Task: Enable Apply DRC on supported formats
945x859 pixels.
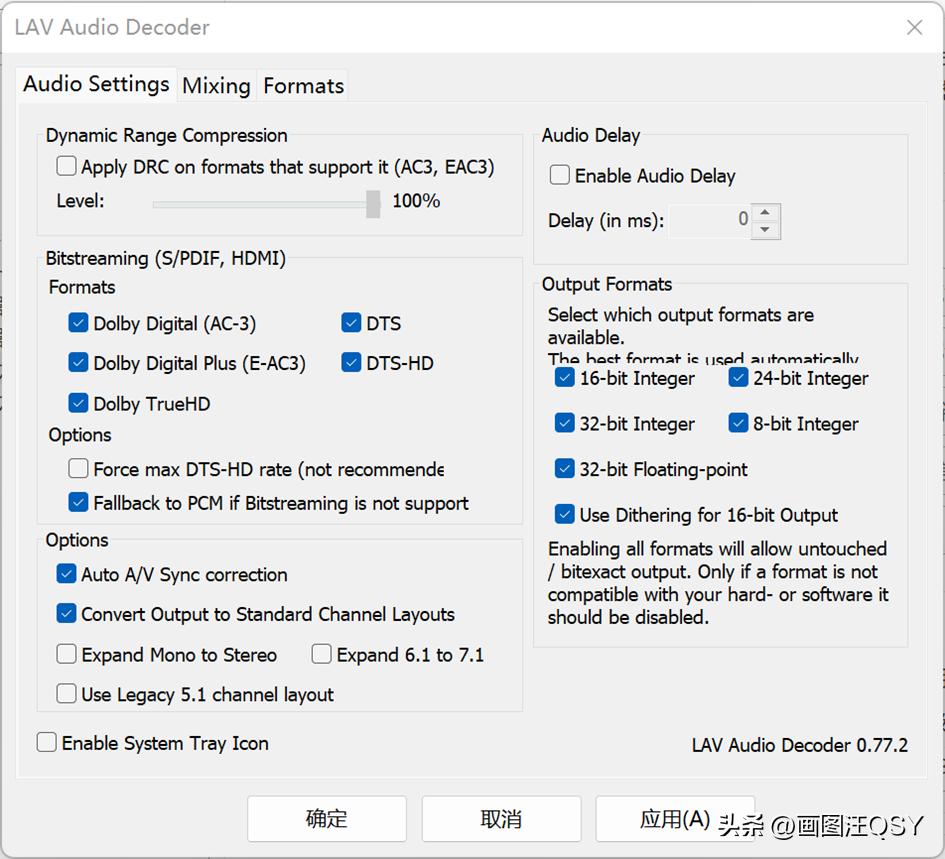Action: 67,167
